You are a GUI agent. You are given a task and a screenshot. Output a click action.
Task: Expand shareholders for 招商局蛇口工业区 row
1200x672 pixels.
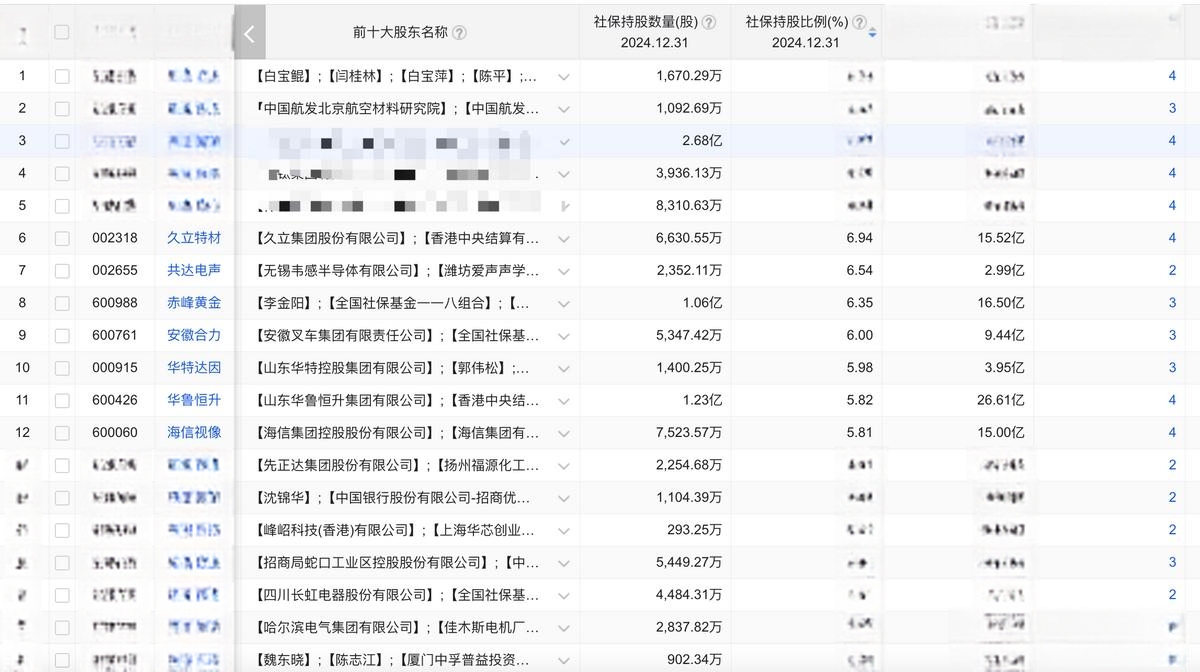point(564,563)
